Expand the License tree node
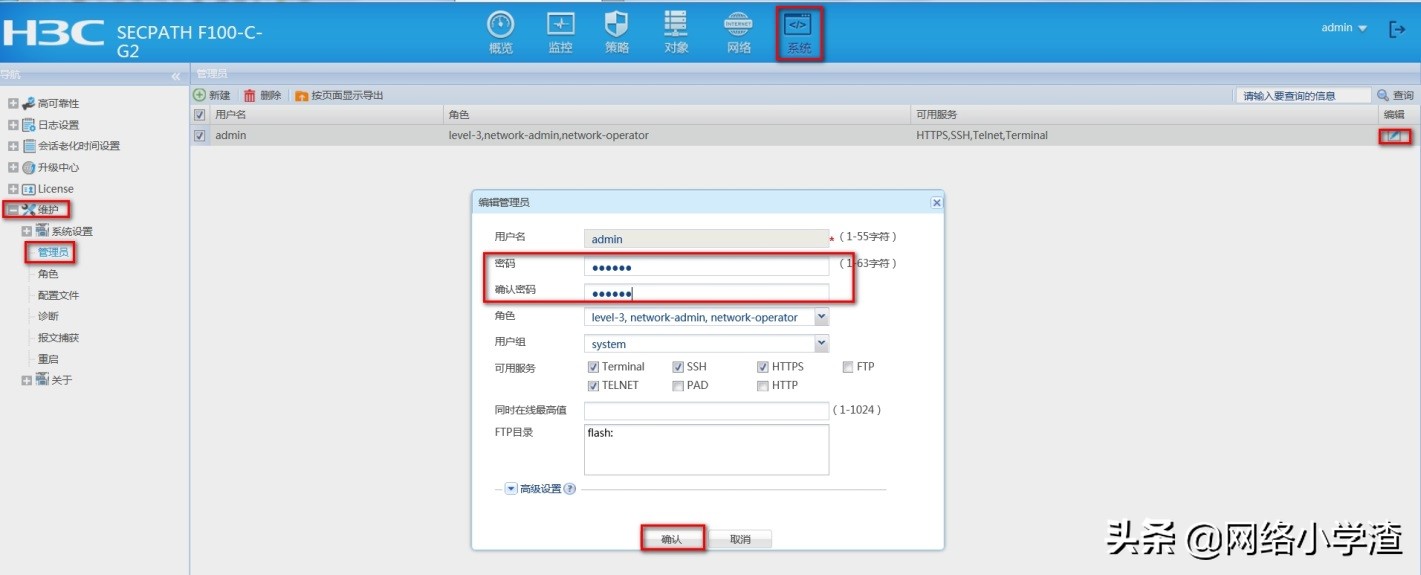This screenshot has width=1421, height=575. [x=13, y=189]
